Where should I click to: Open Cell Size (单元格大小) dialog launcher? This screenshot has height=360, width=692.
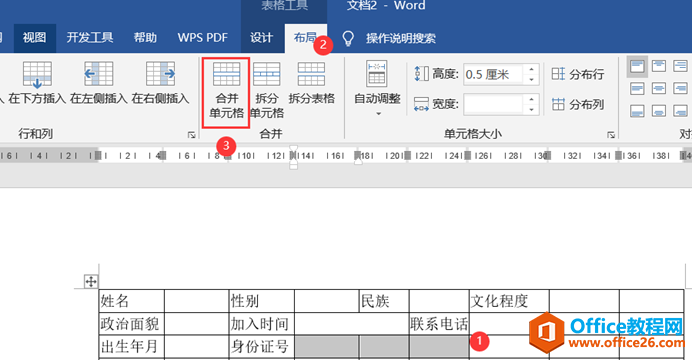(611, 135)
